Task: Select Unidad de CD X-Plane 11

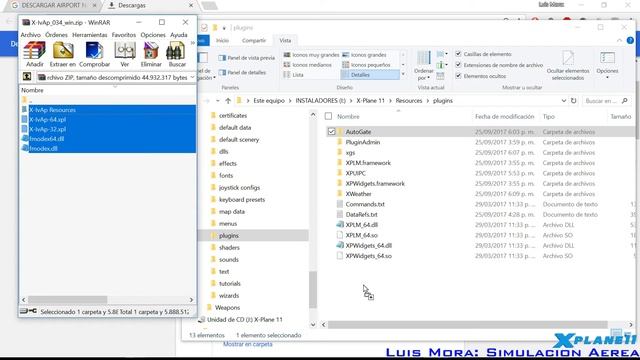Action: pos(244,320)
